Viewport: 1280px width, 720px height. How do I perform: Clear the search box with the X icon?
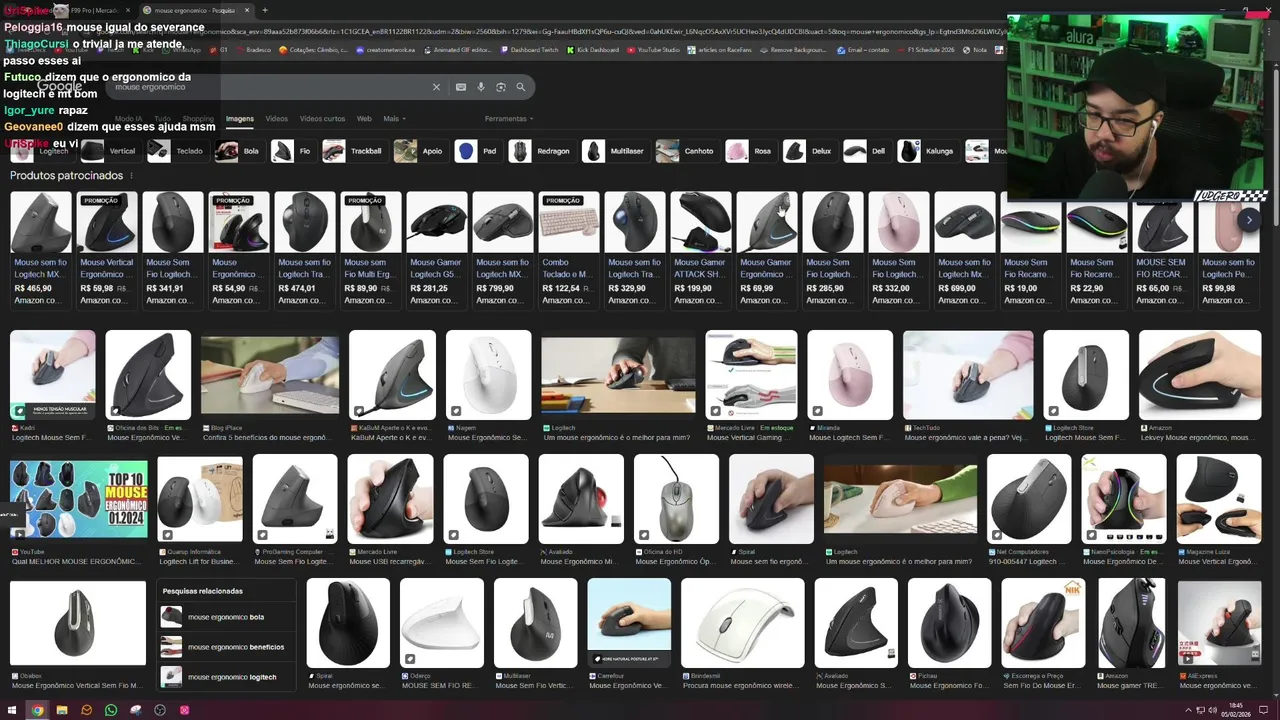436,87
